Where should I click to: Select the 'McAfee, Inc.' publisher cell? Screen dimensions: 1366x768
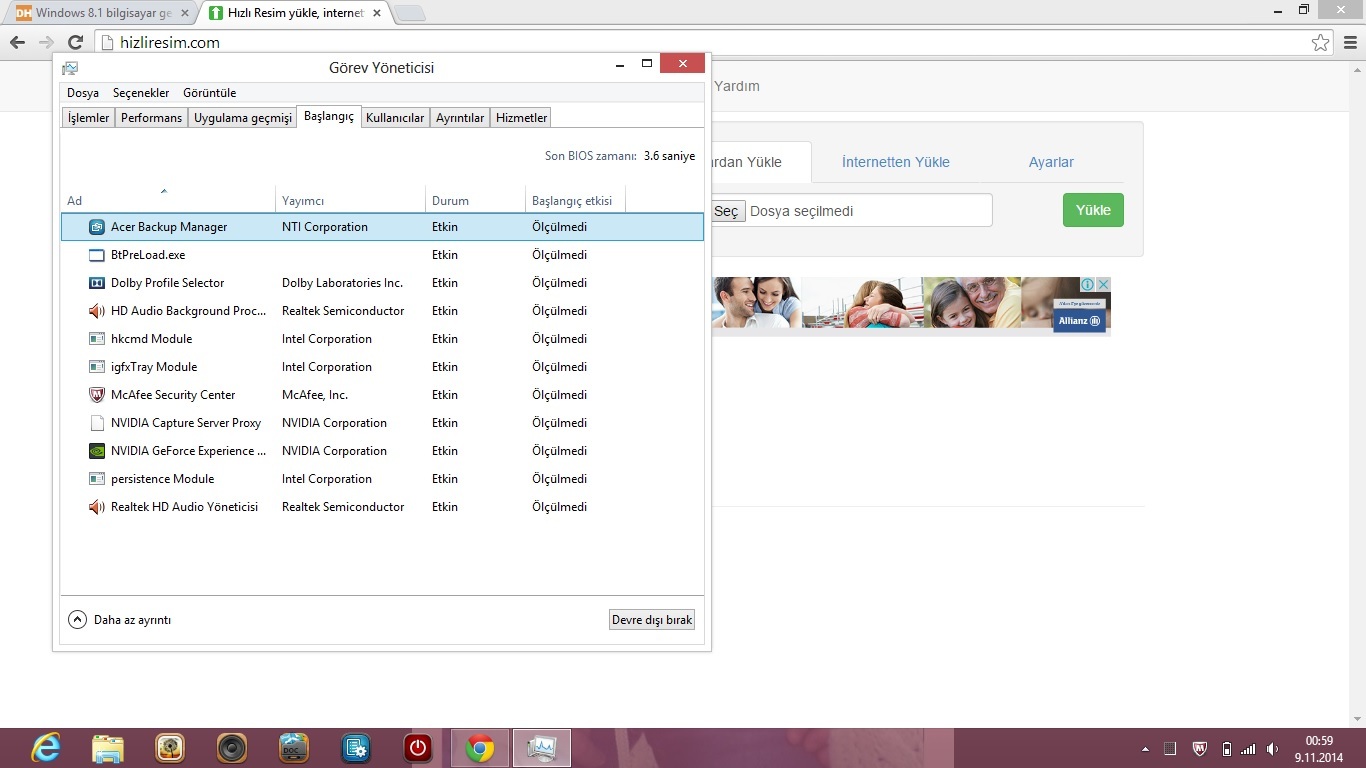315,395
